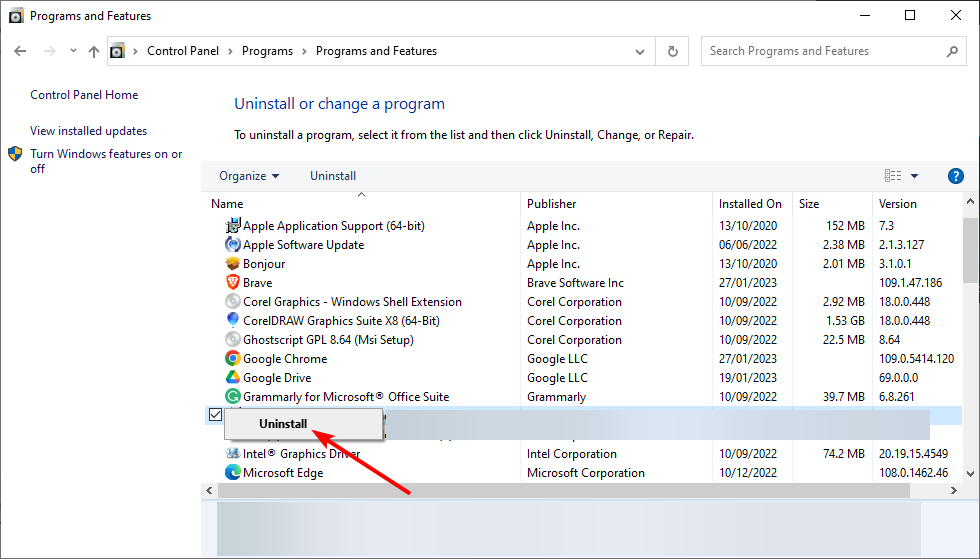This screenshot has height=559, width=980.
Task: Navigate to Control Panel breadcrumb
Action: 183,51
